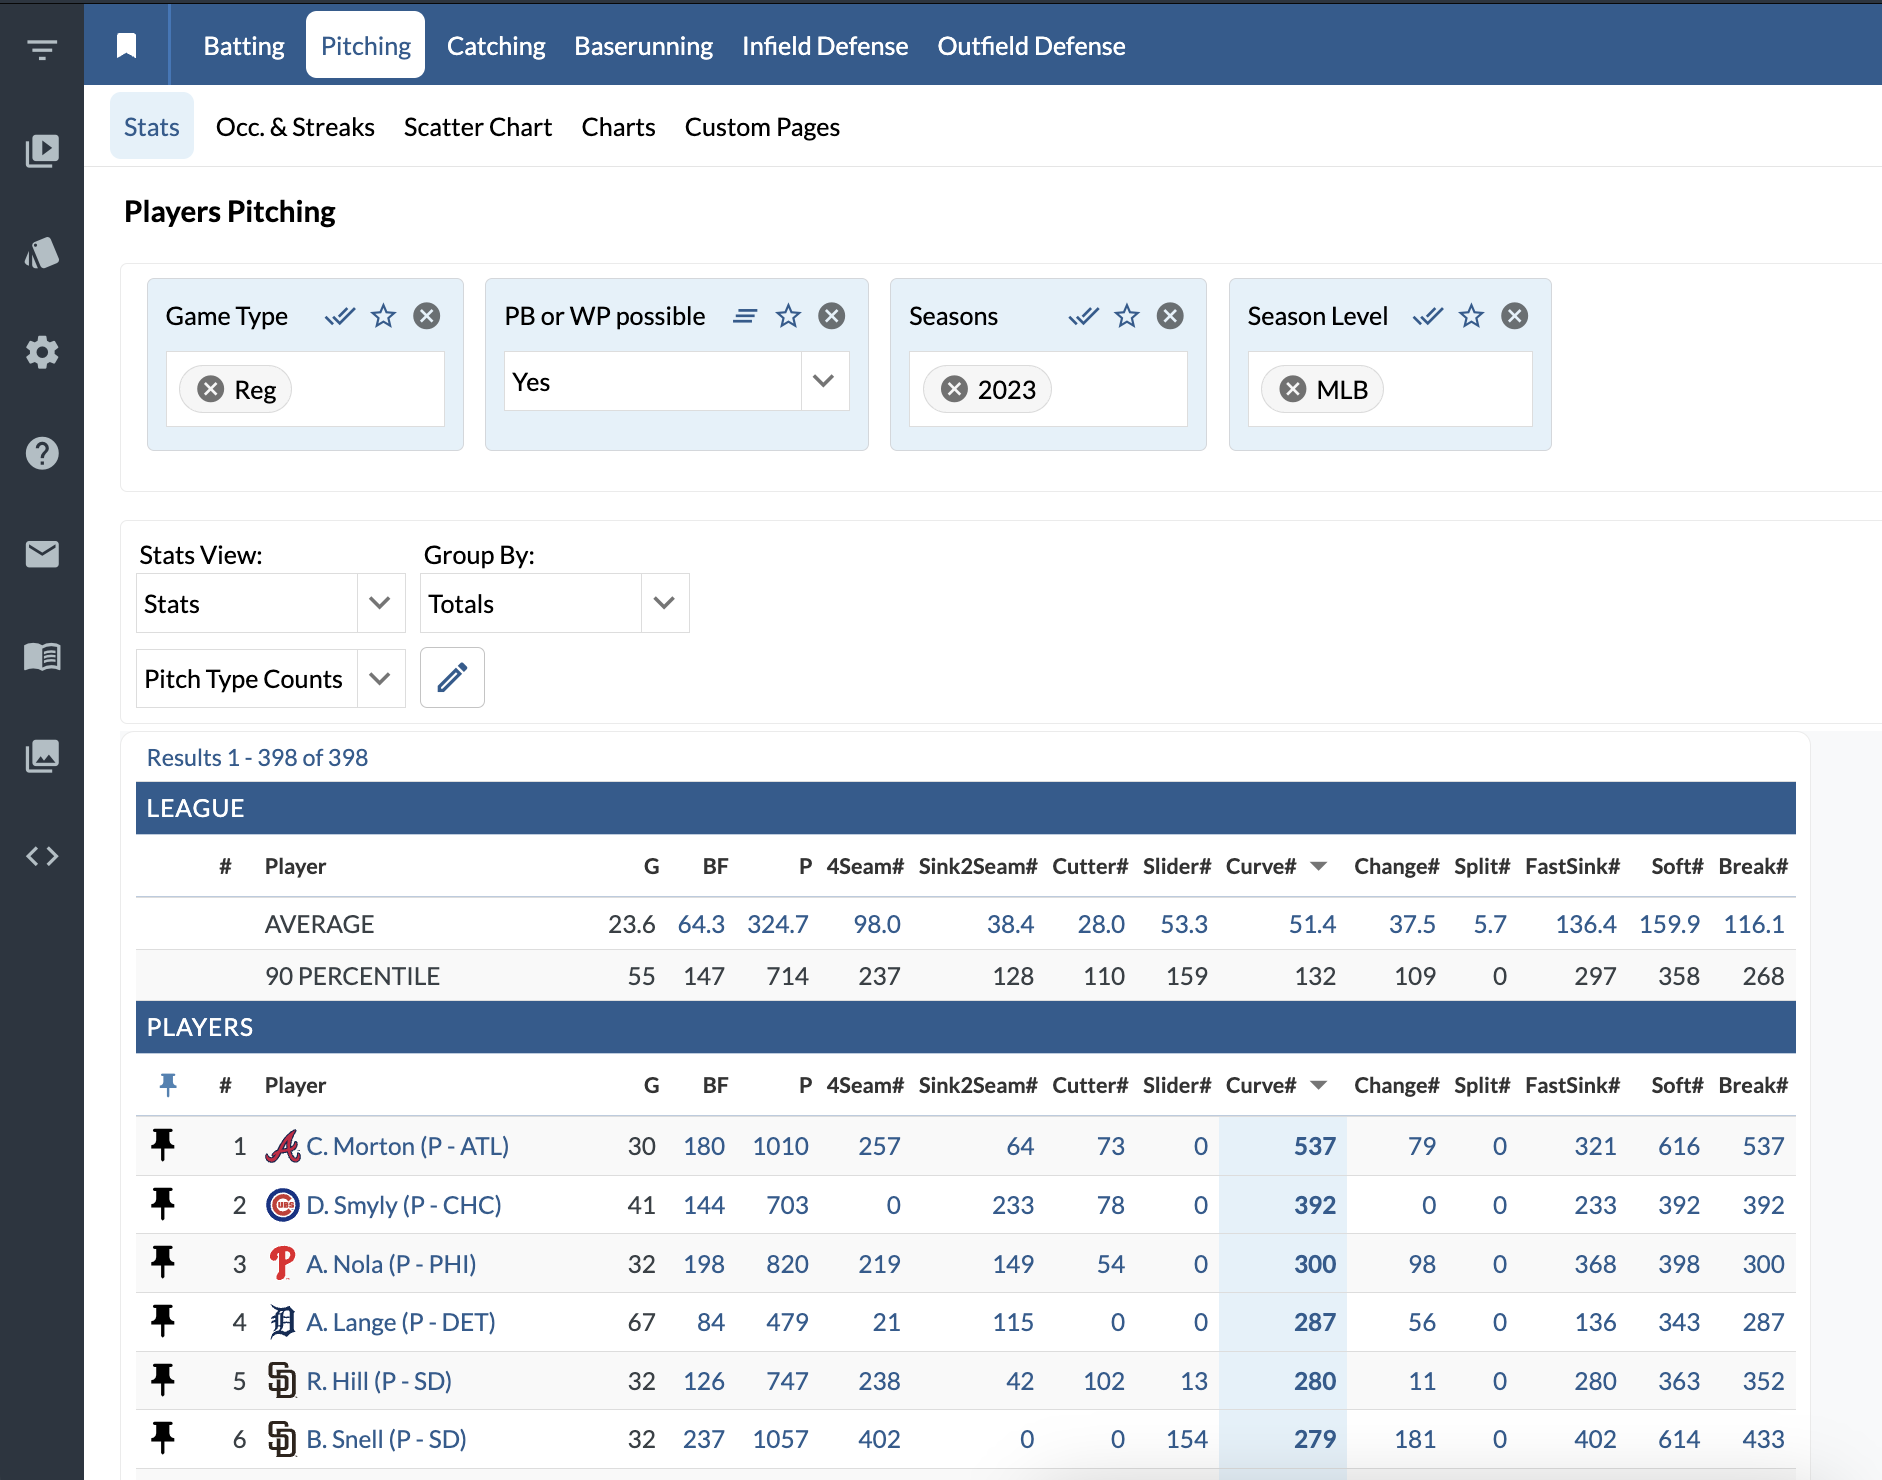This screenshot has width=1882, height=1480.
Task: Open the settings gear in sidebar
Action: 42,352
